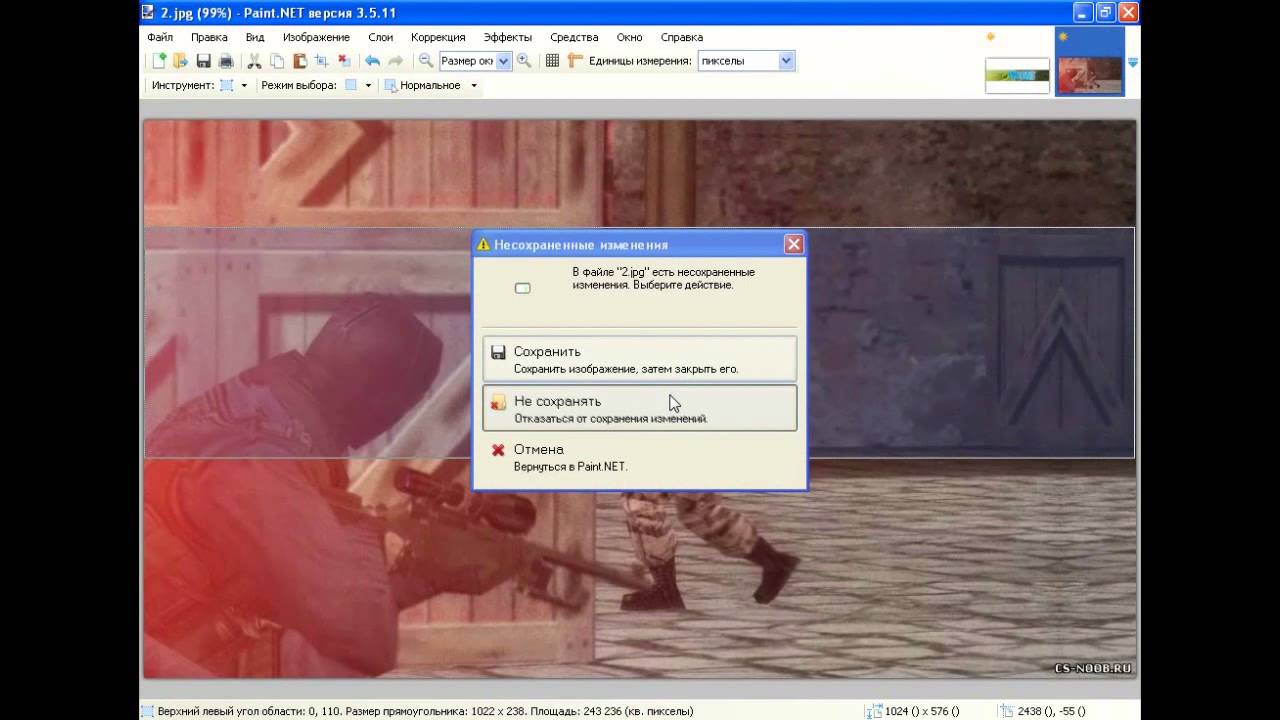Click the Copy icon in toolbar
The height and width of the screenshot is (720, 1280).
pyautogui.click(x=277, y=61)
